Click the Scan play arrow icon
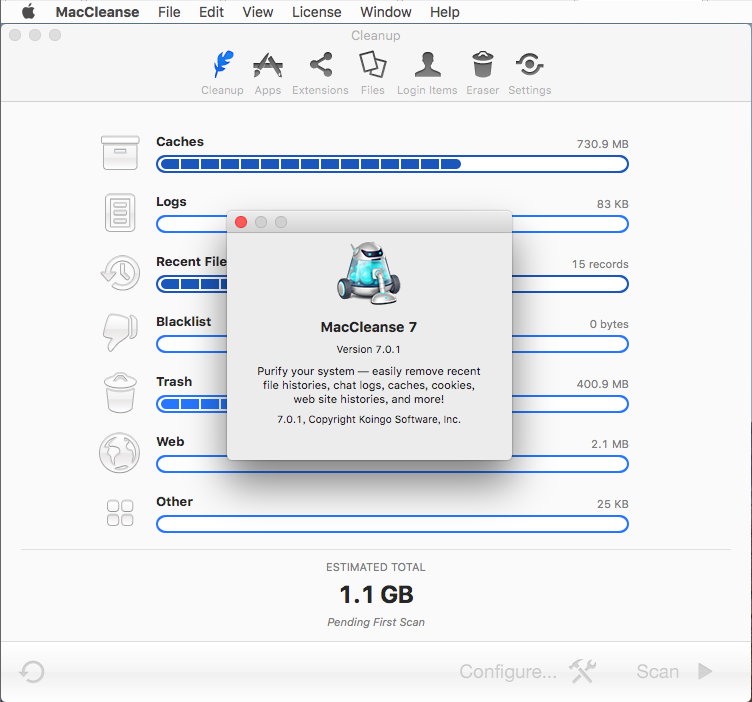Viewport: 752px width, 702px height. [x=705, y=671]
